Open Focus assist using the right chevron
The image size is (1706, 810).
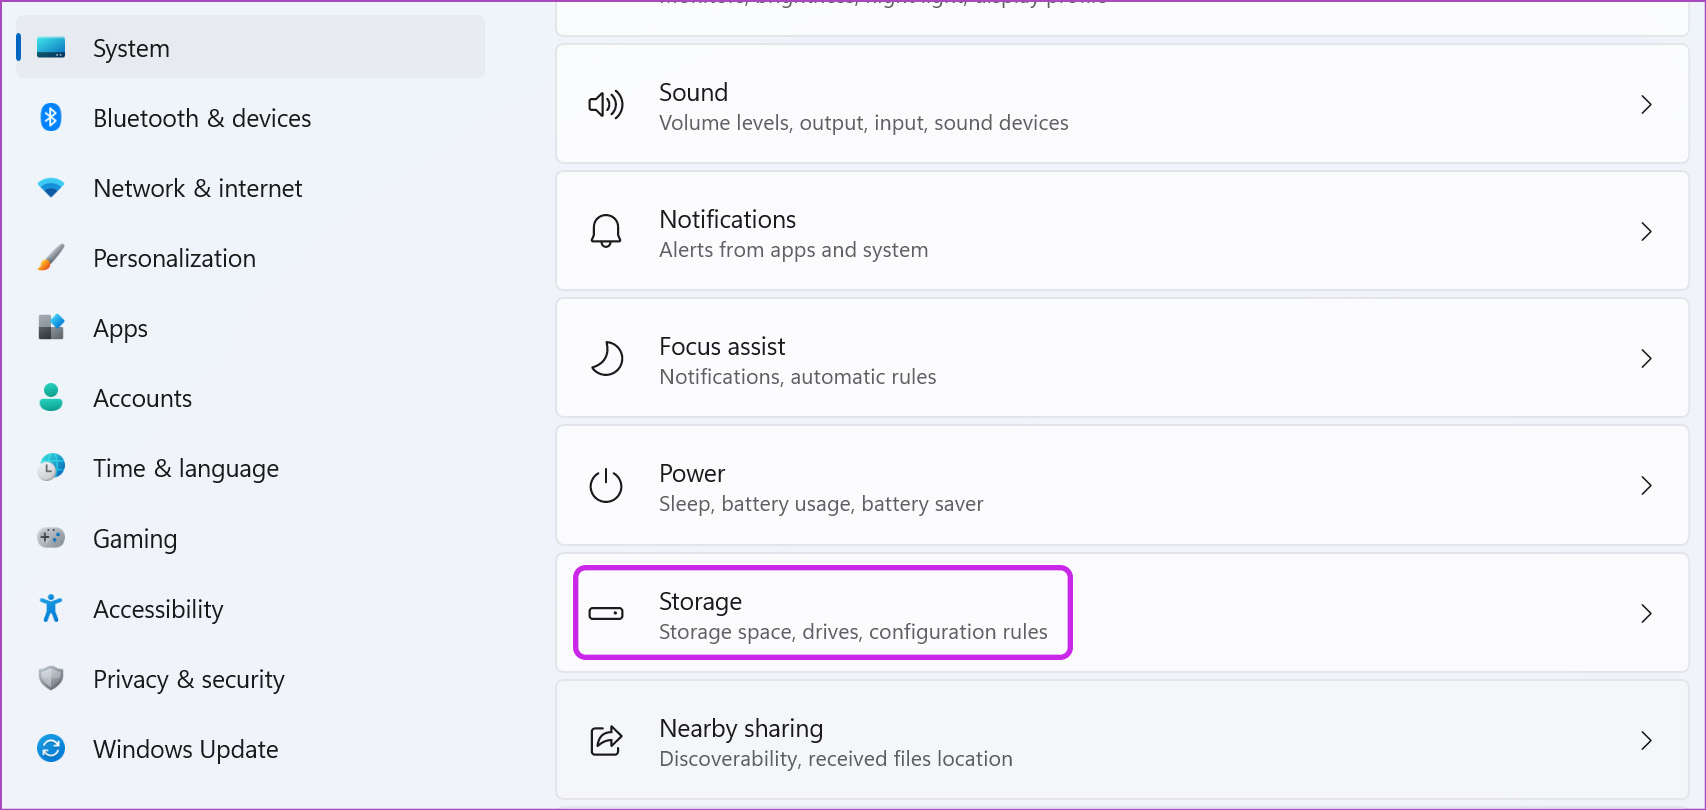1646,358
